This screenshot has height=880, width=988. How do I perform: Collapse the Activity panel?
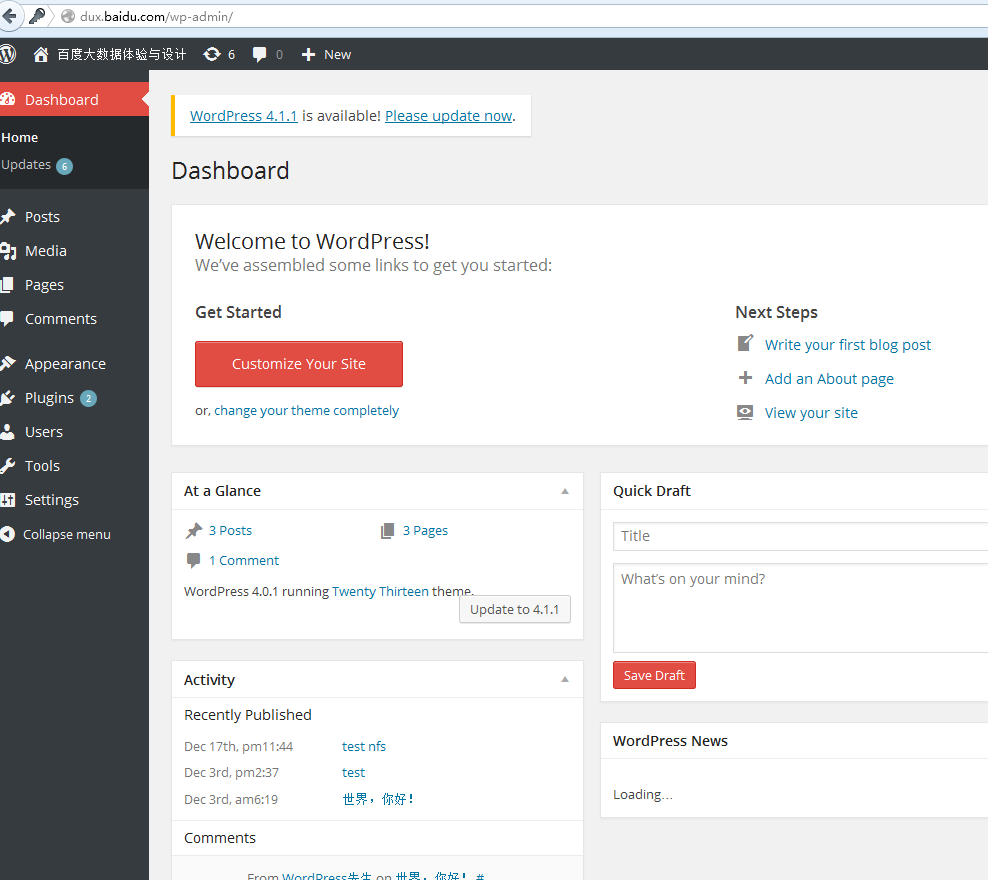(x=565, y=680)
